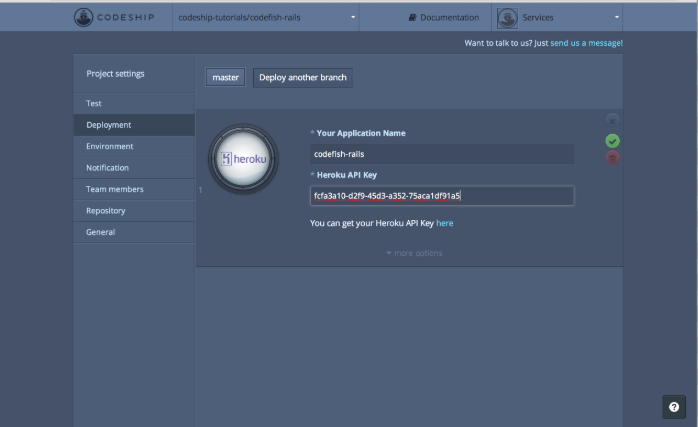Open Team members settings

pyautogui.click(x=134, y=189)
